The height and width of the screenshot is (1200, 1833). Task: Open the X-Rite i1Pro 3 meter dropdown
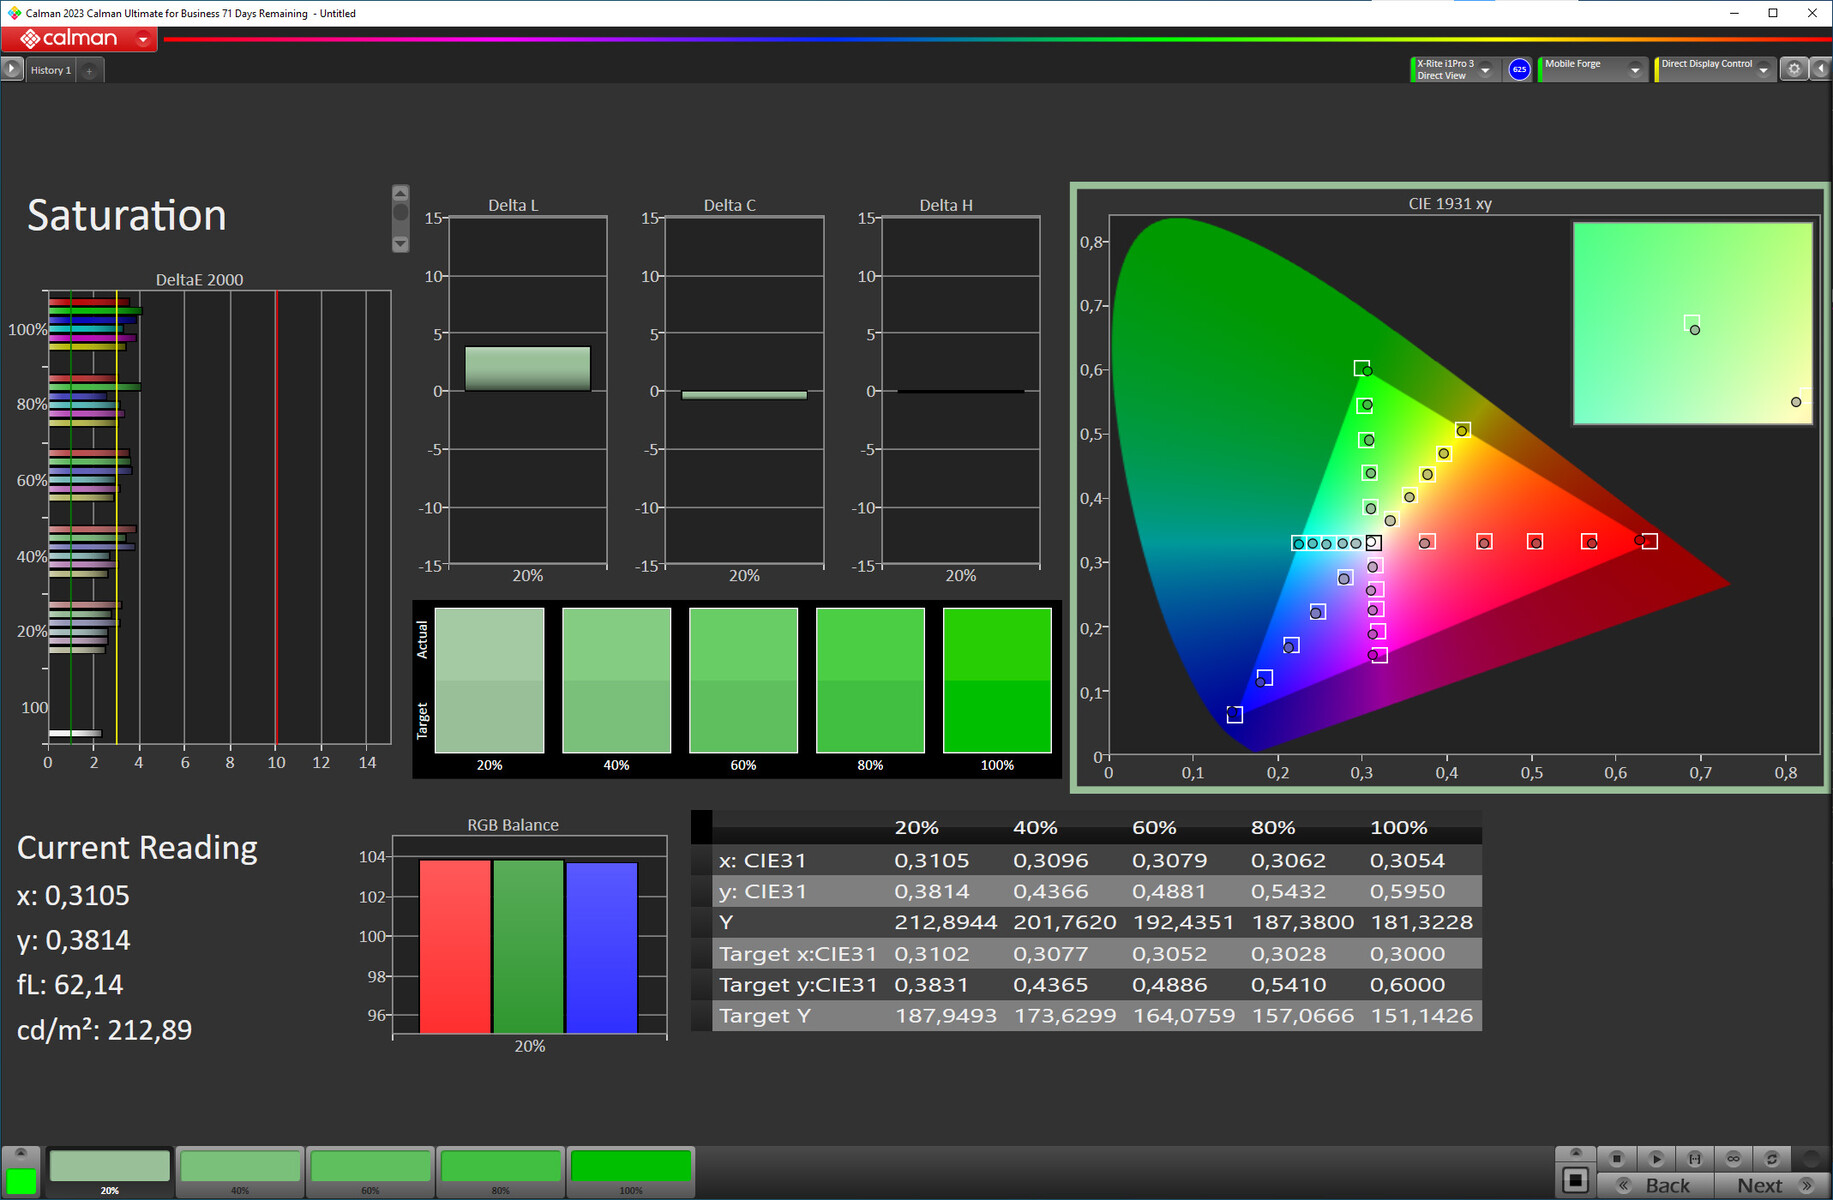coord(1485,70)
